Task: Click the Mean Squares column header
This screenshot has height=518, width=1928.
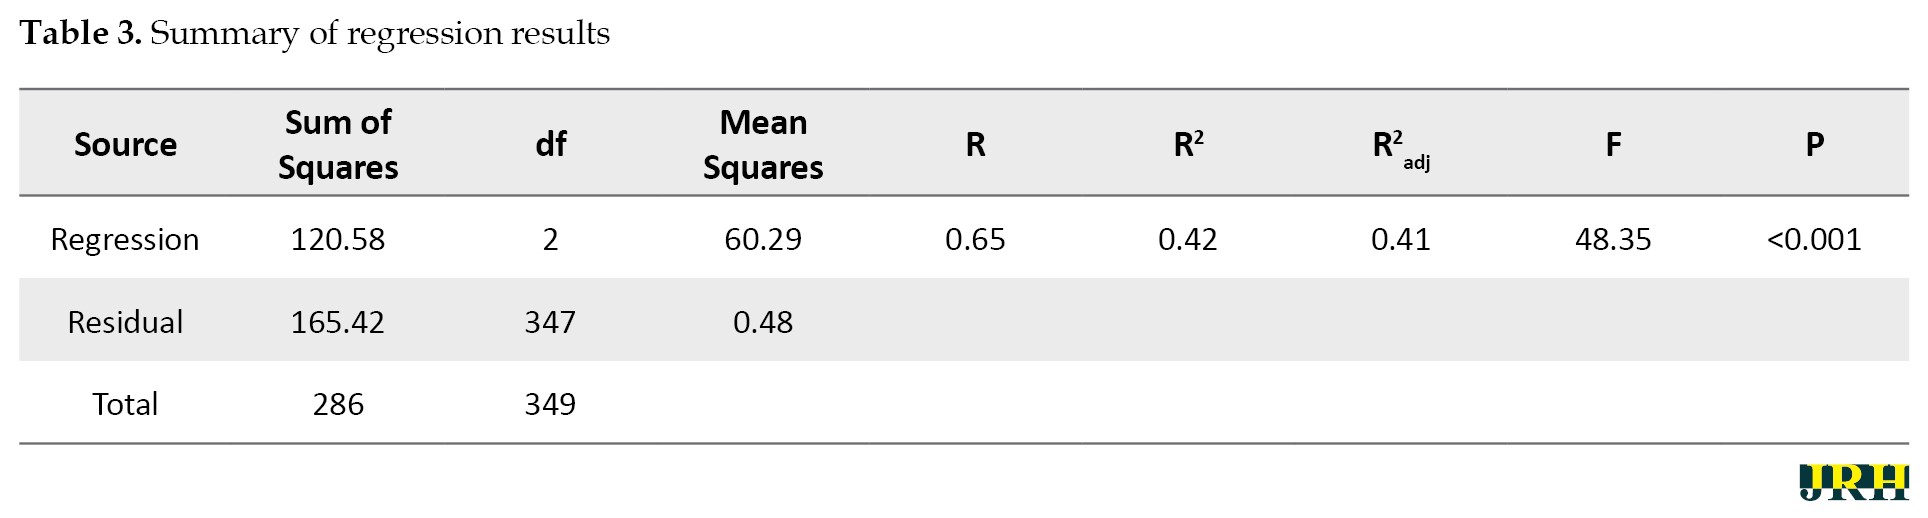Action: [763, 145]
